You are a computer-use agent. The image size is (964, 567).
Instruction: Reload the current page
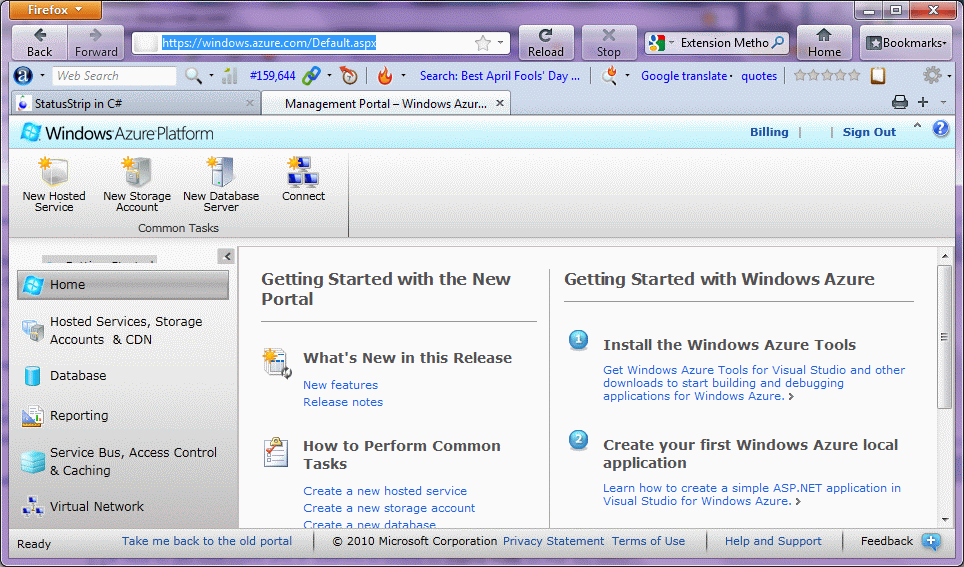coord(546,43)
